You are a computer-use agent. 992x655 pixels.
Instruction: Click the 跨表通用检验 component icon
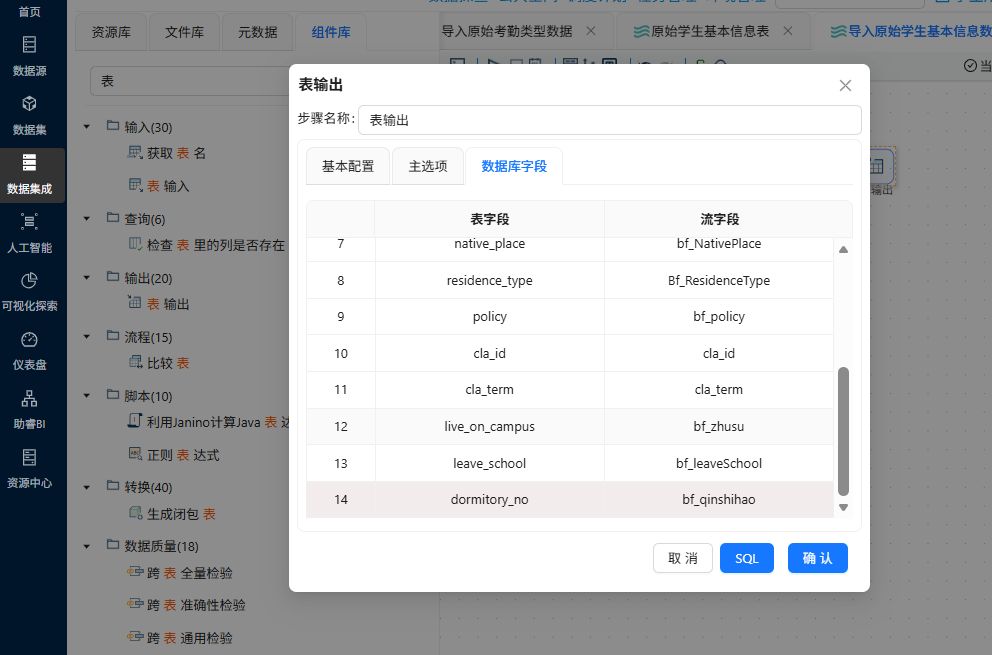[135, 637]
